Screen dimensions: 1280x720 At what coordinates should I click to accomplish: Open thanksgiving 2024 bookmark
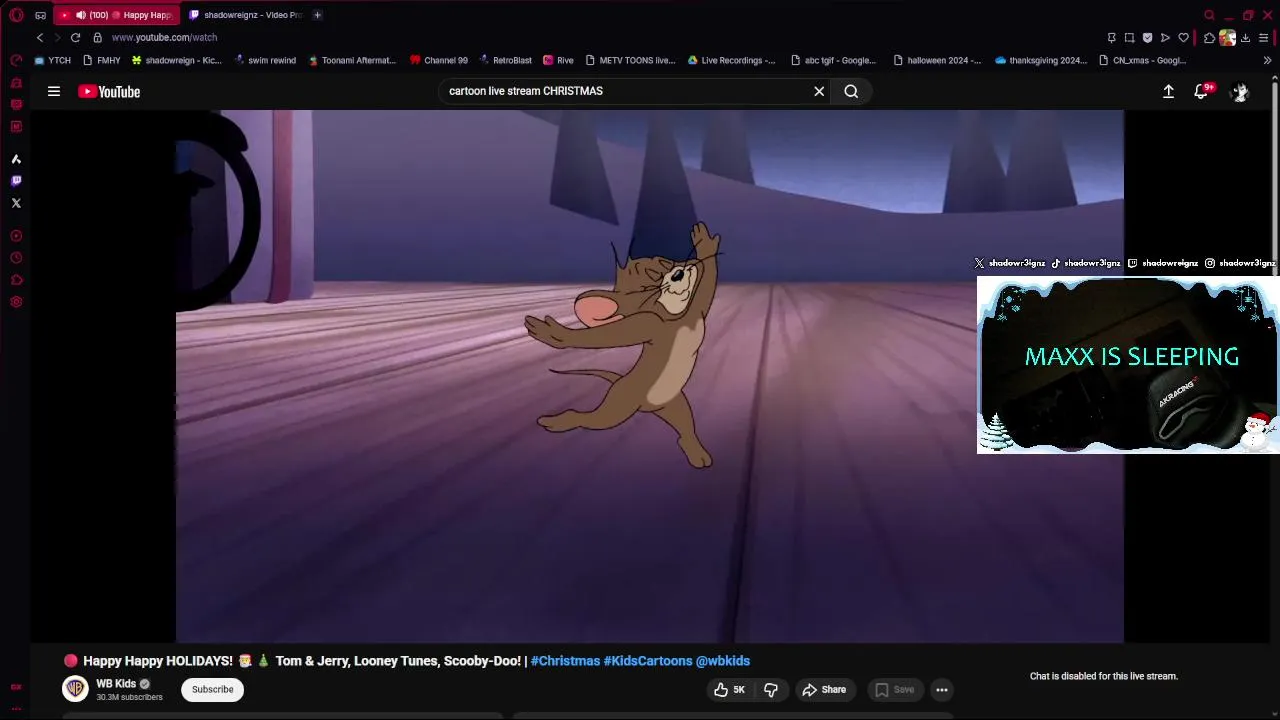1041,60
